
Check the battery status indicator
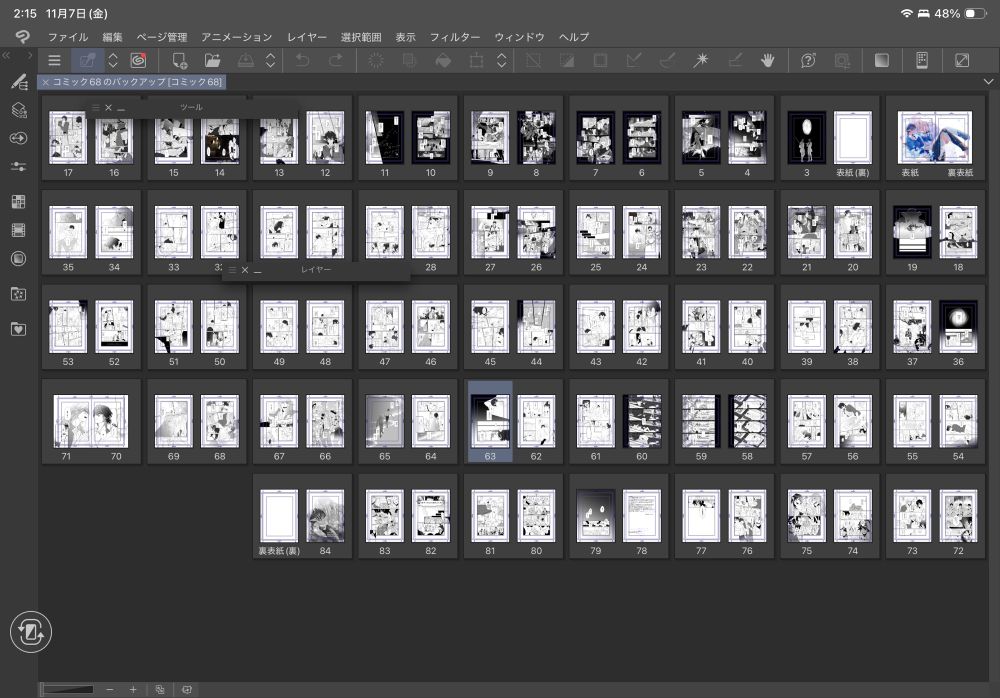pos(975,13)
